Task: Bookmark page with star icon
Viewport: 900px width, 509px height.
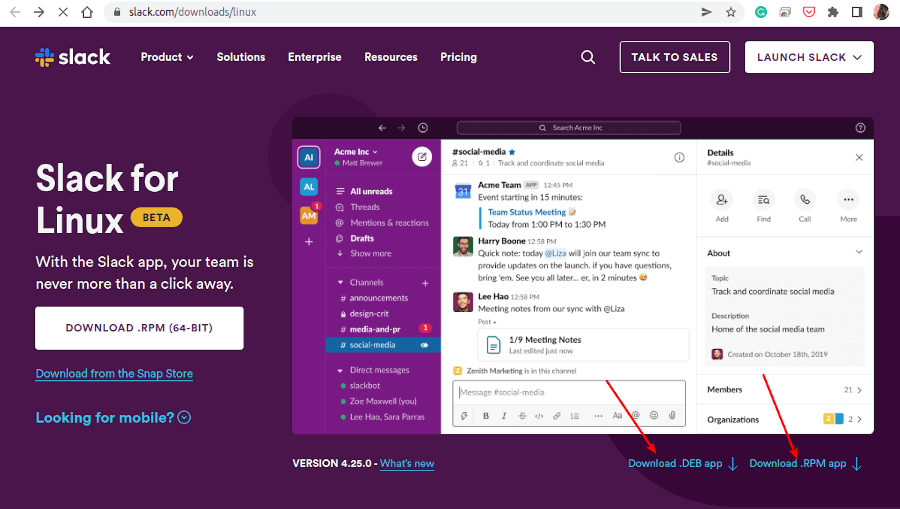Action: pos(732,12)
